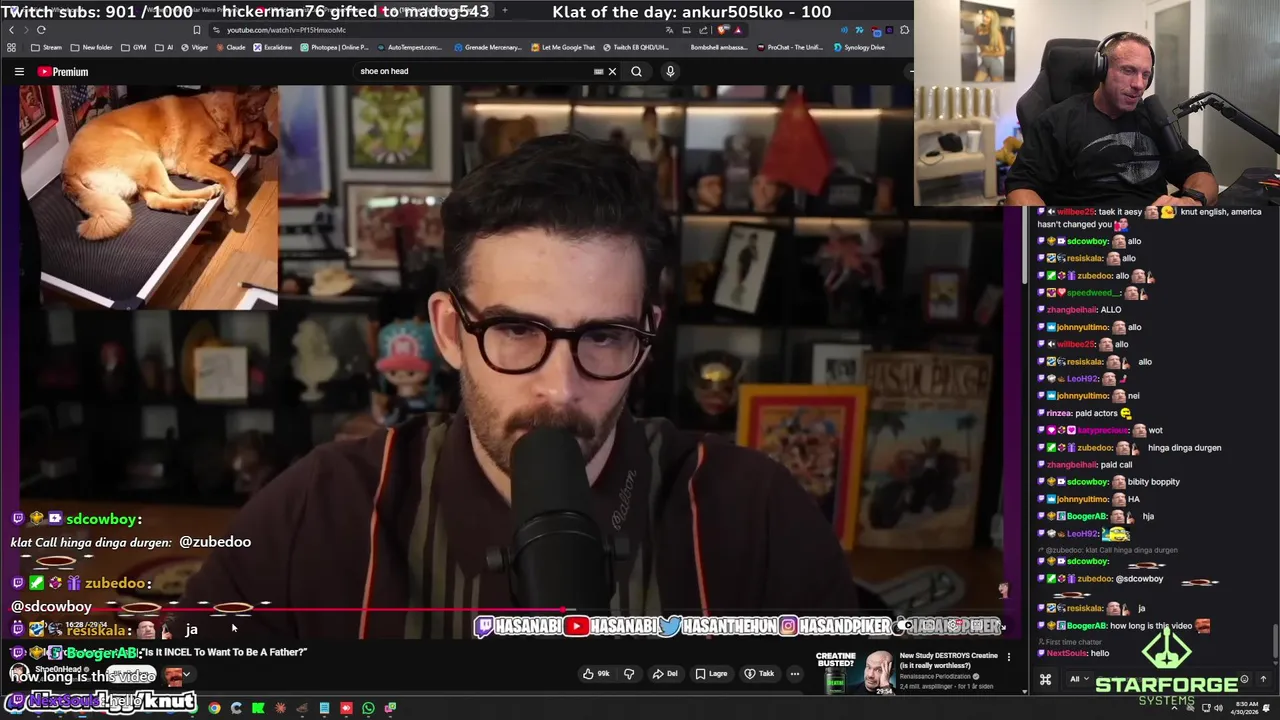Open clock showing 8:30 AM
Viewport: 1280px width, 720px height.
point(1244,708)
